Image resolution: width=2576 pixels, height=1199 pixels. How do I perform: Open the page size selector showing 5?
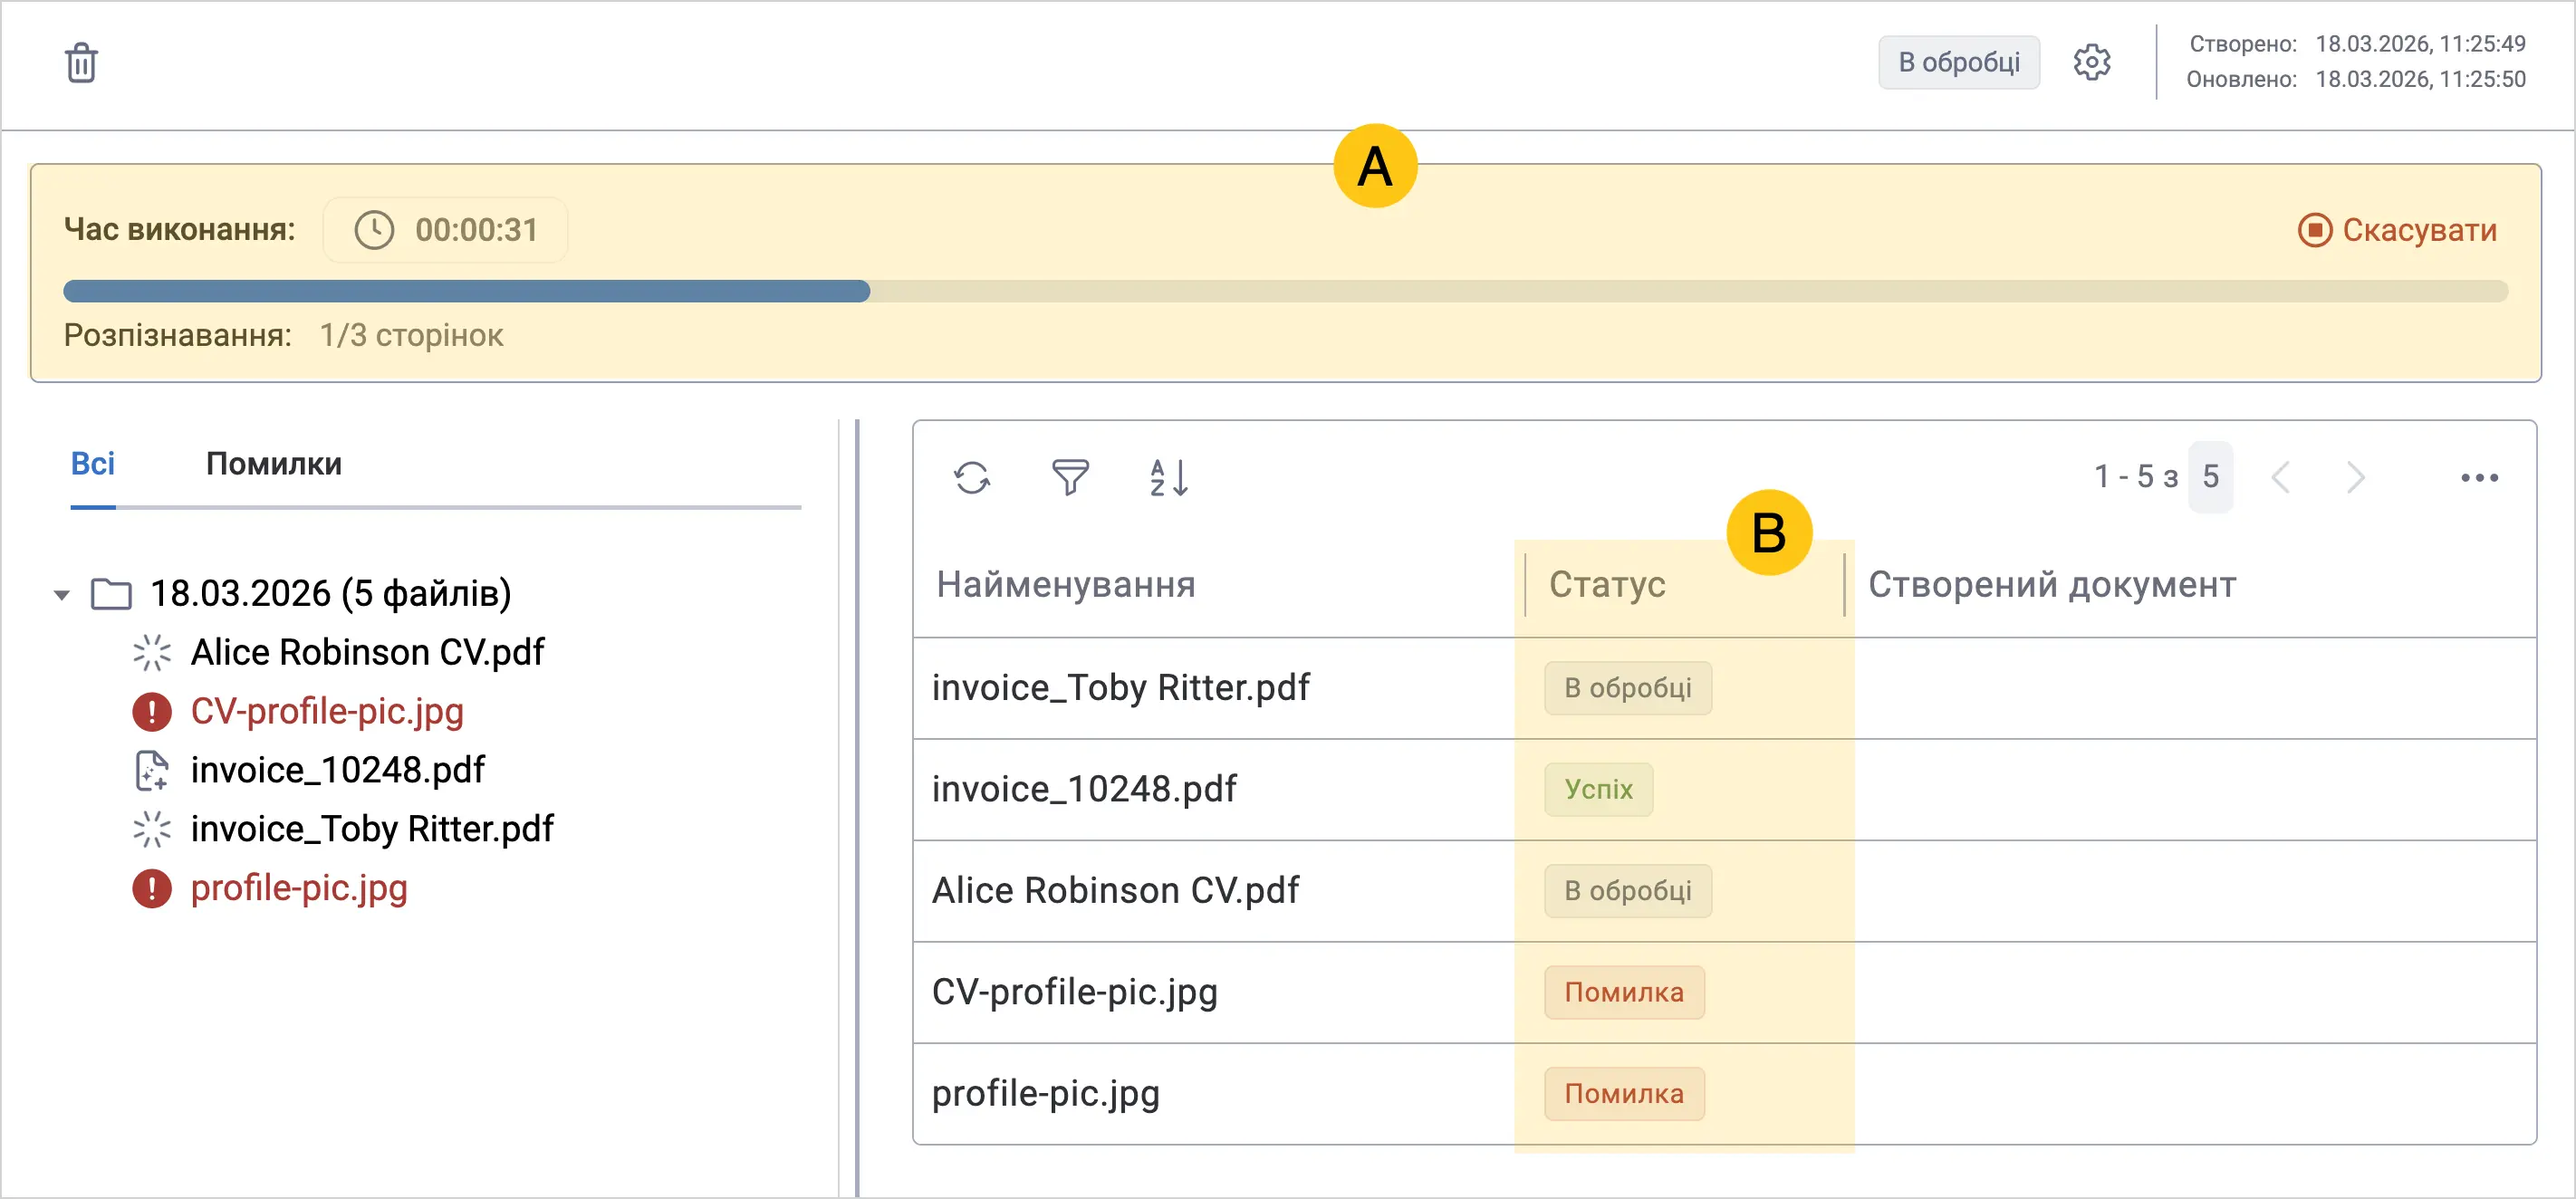tap(2210, 477)
